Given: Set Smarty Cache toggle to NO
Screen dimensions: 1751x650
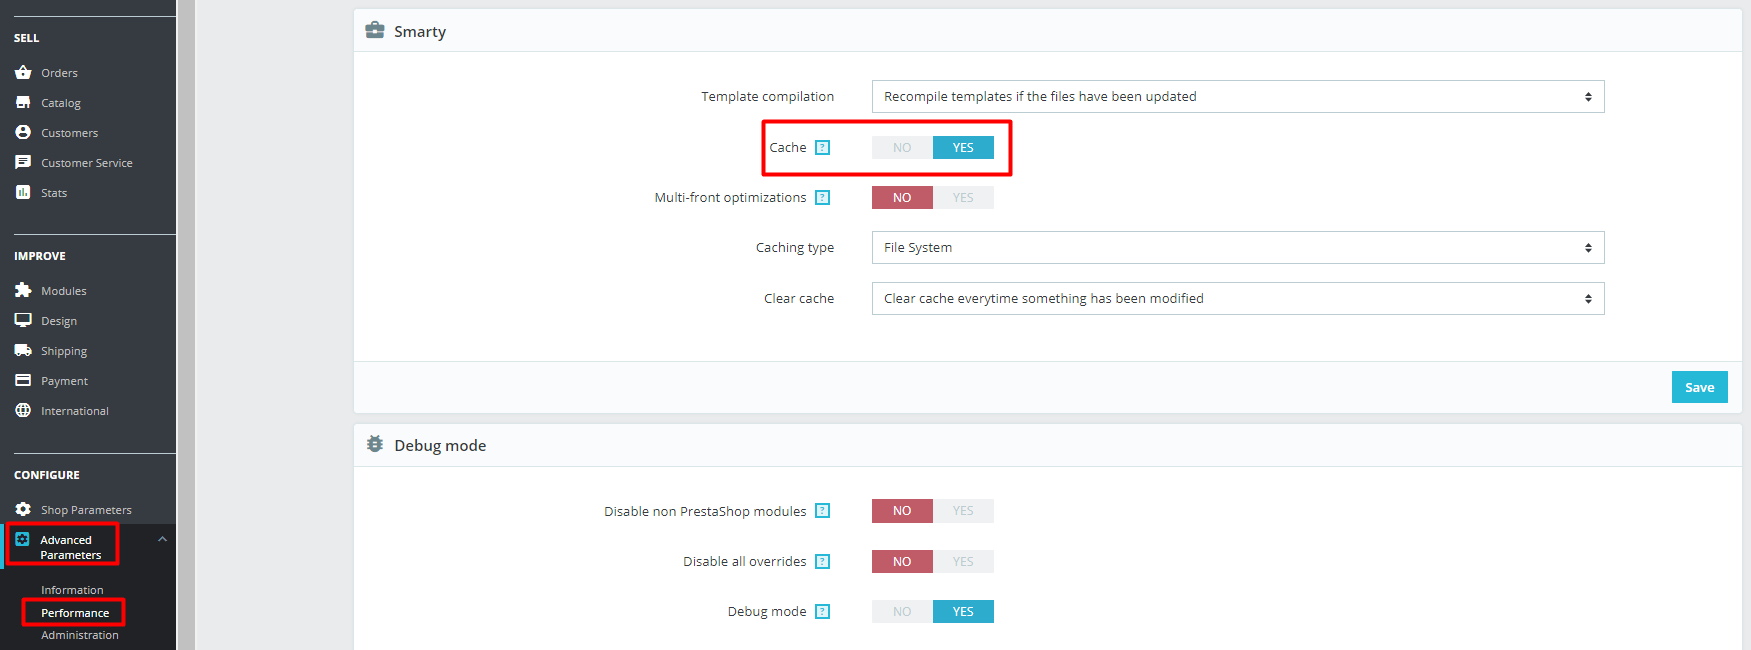Looking at the screenshot, I should 902,148.
